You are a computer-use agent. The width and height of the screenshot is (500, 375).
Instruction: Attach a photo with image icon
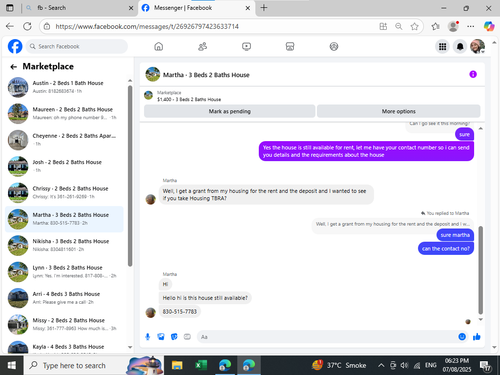tap(161, 337)
